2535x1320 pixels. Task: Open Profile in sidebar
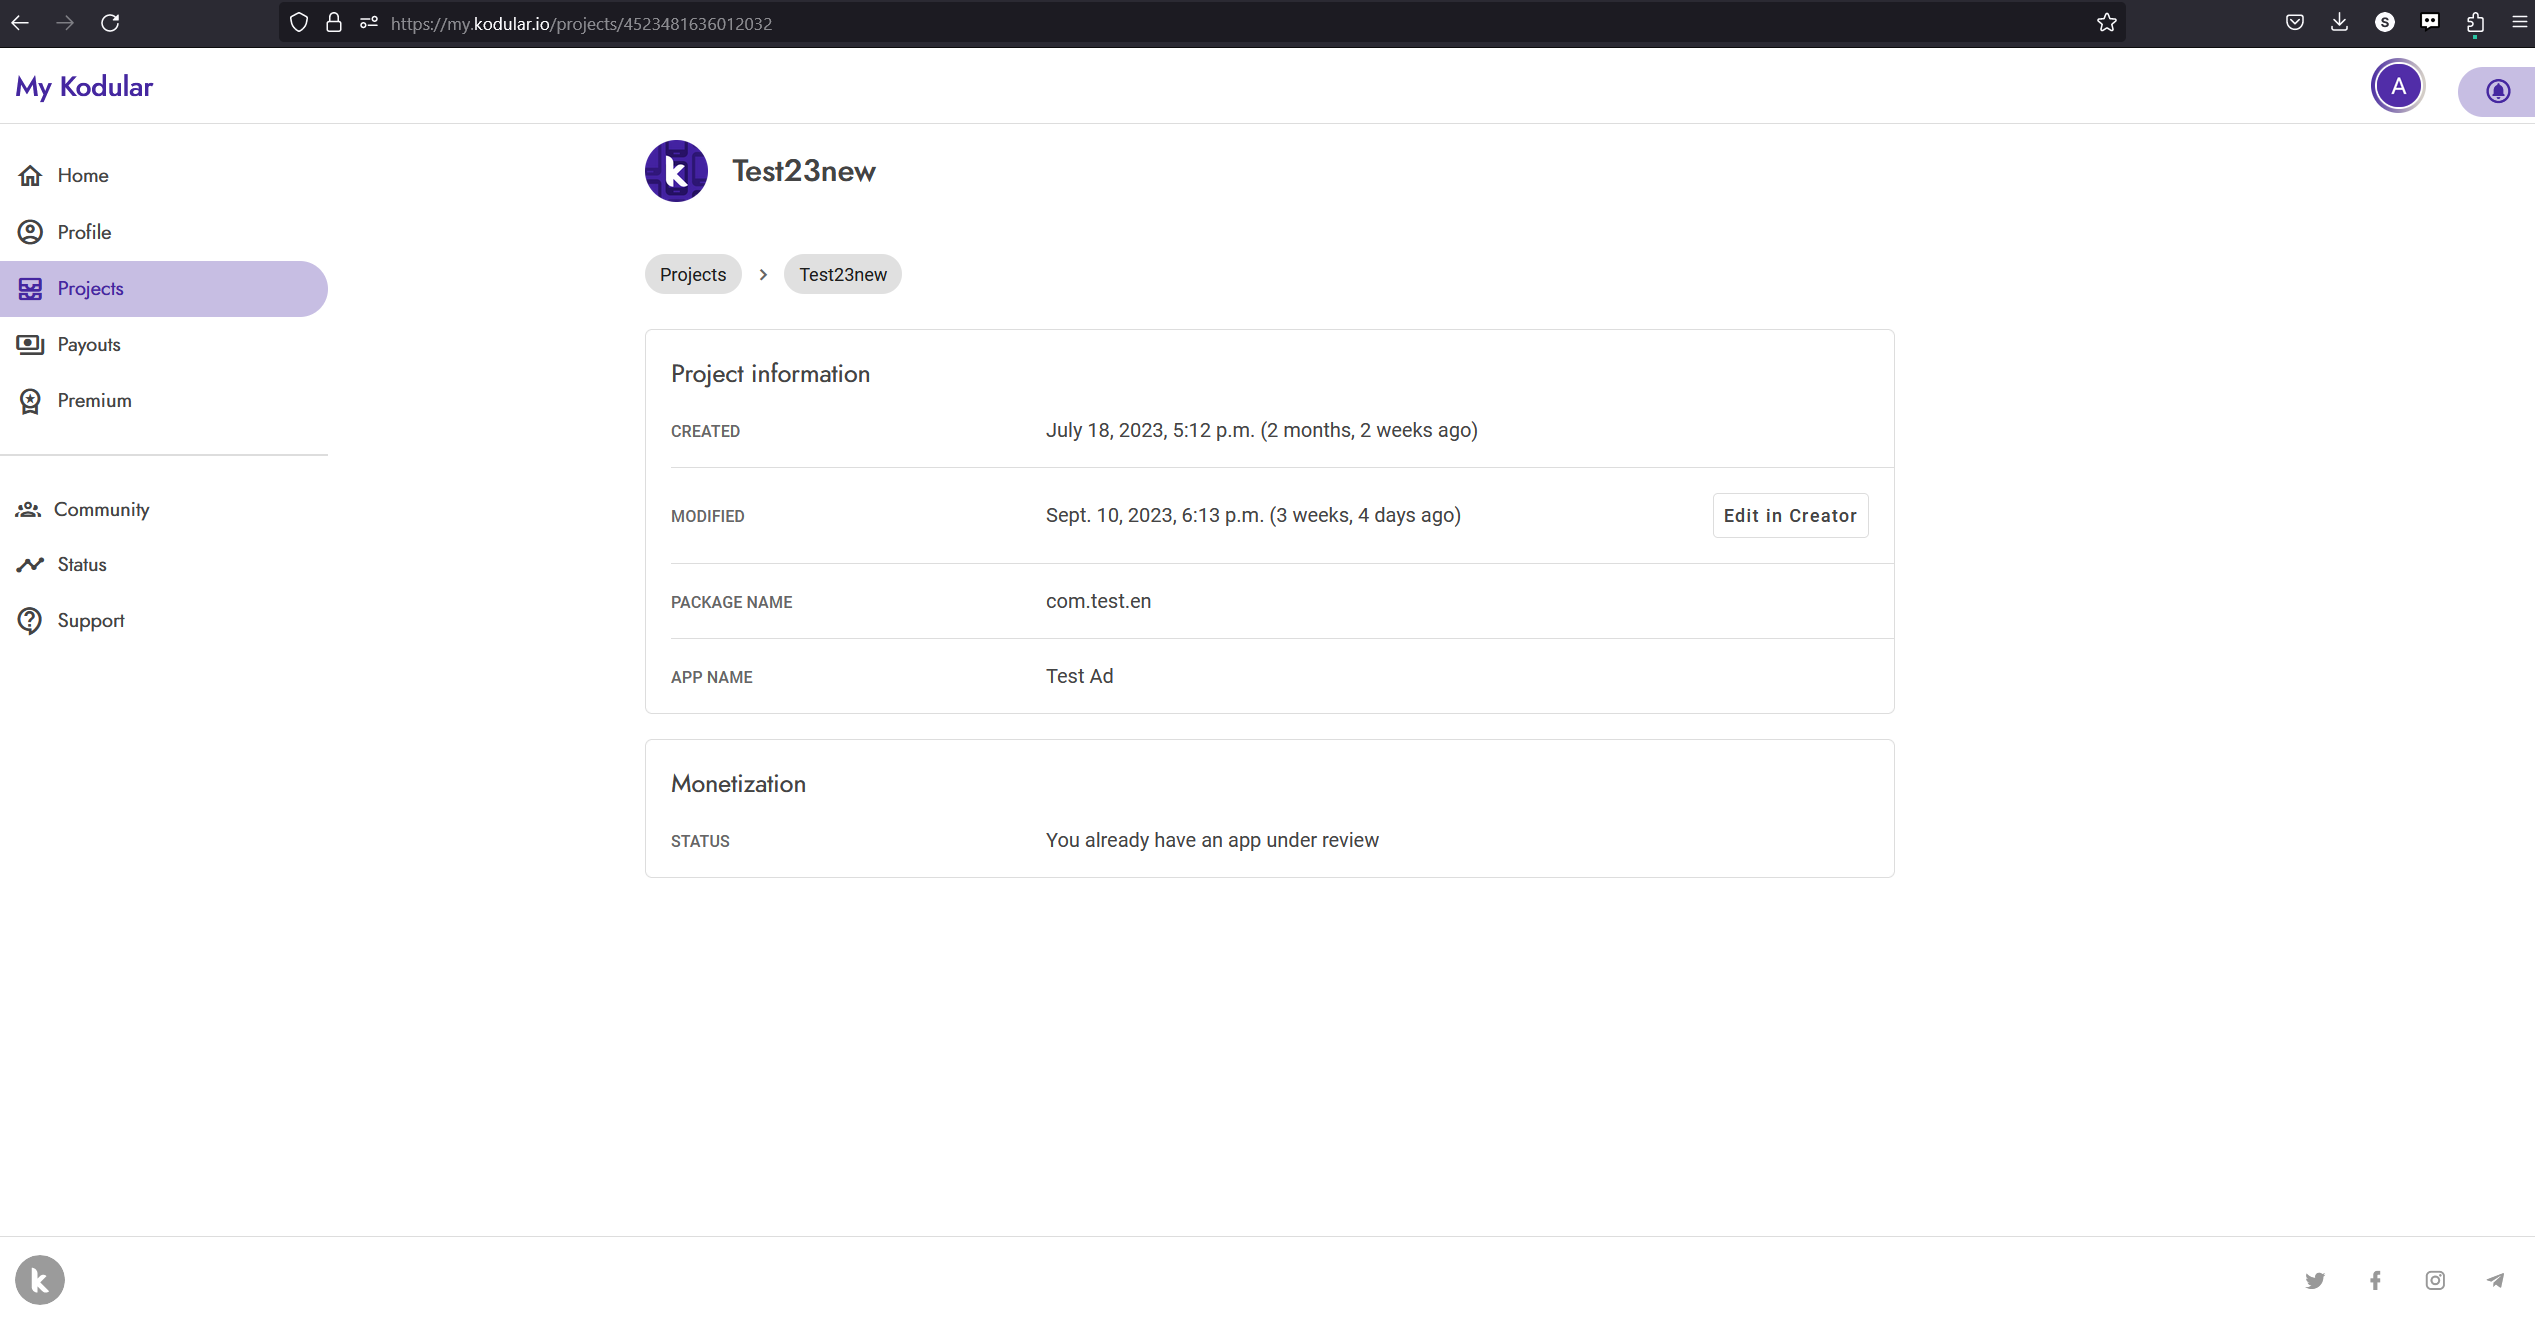(164, 232)
